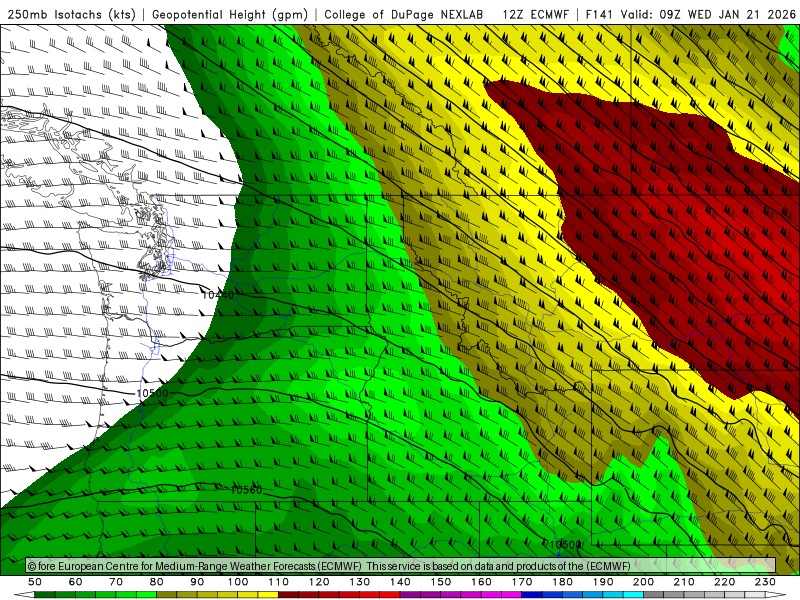The width and height of the screenshot is (800, 600).
Task: Click the 60 value on the color scale
Action: [76, 582]
